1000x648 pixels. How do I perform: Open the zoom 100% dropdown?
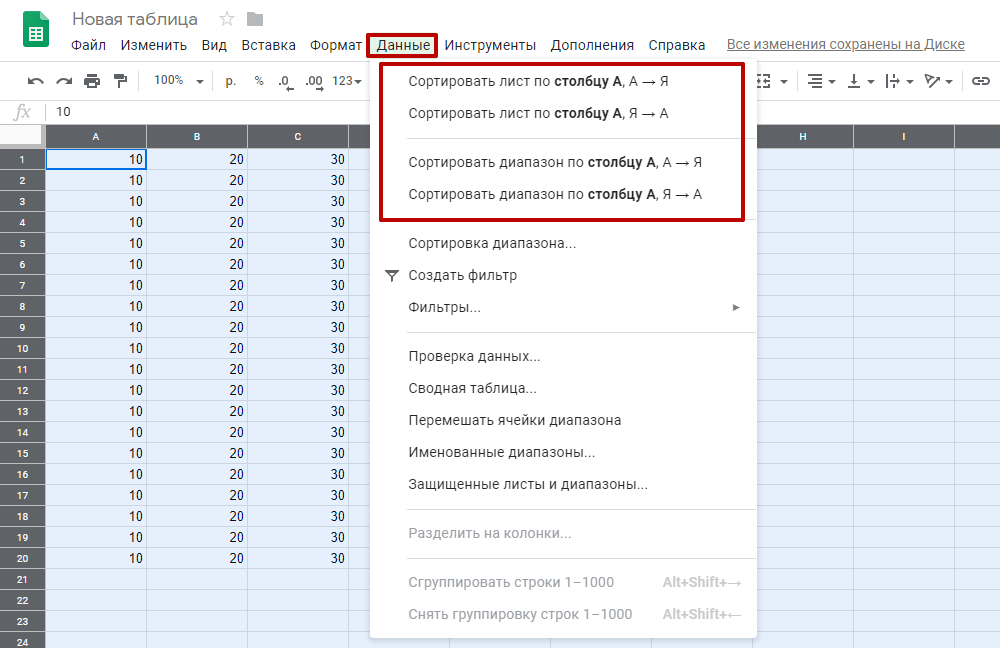click(179, 80)
